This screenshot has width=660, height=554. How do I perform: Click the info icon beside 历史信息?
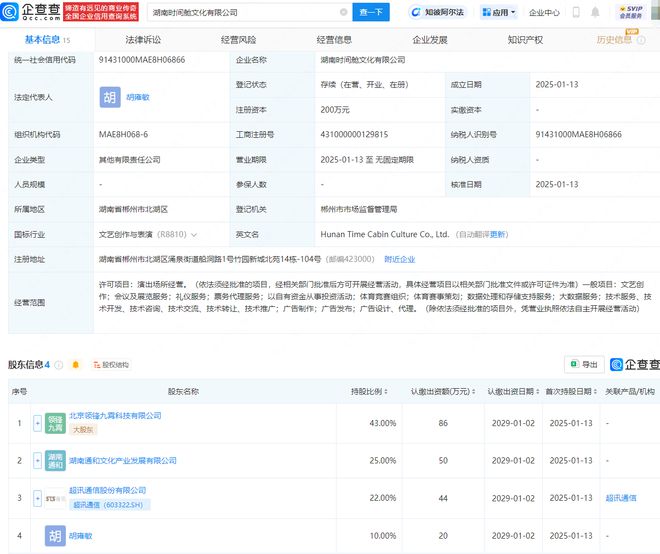click(641, 40)
